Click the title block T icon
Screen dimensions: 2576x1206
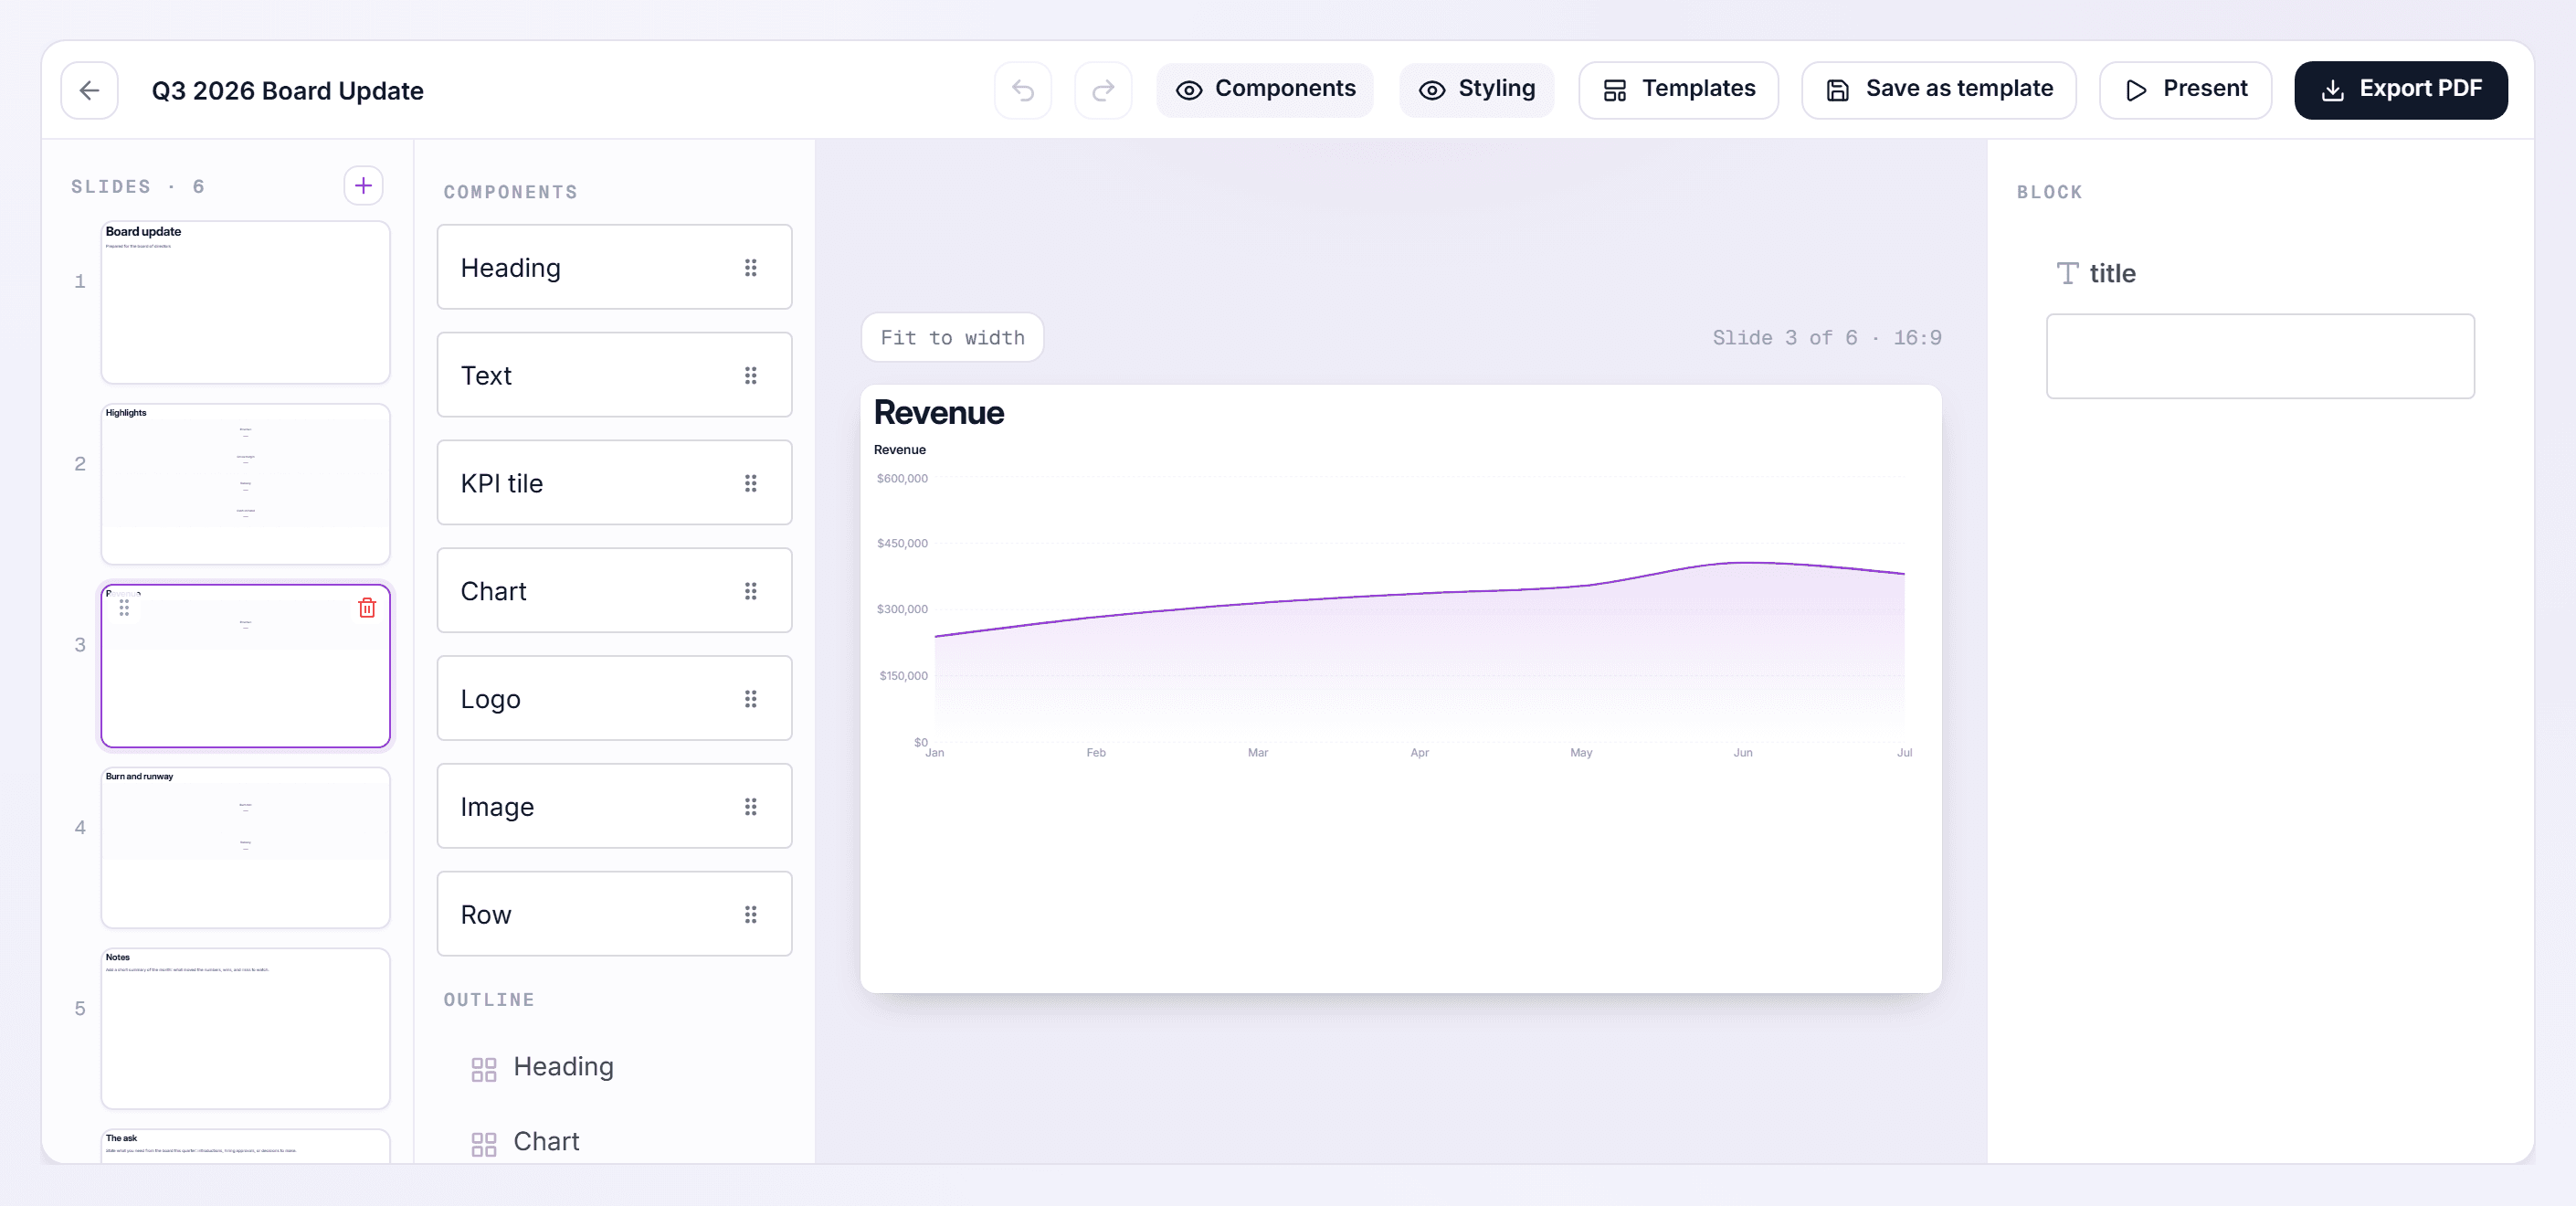pyautogui.click(x=2067, y=273)
